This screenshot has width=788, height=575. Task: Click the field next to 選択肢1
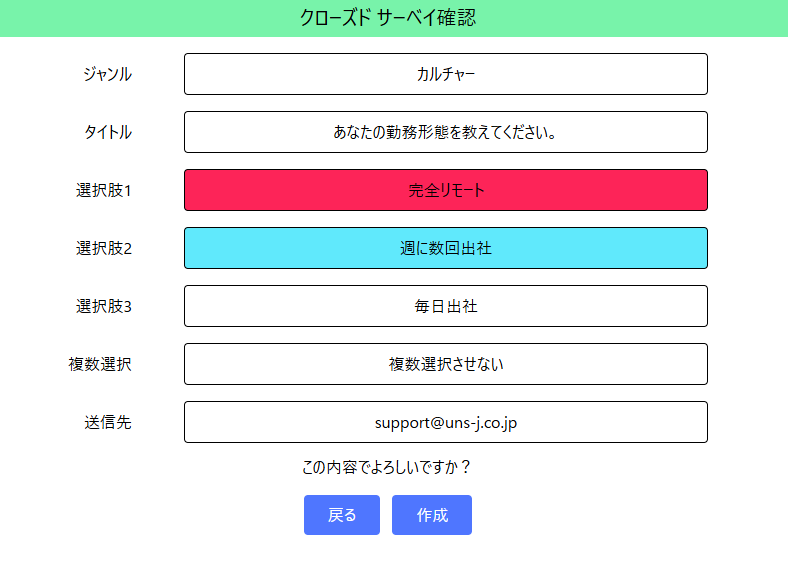point(446,190)
